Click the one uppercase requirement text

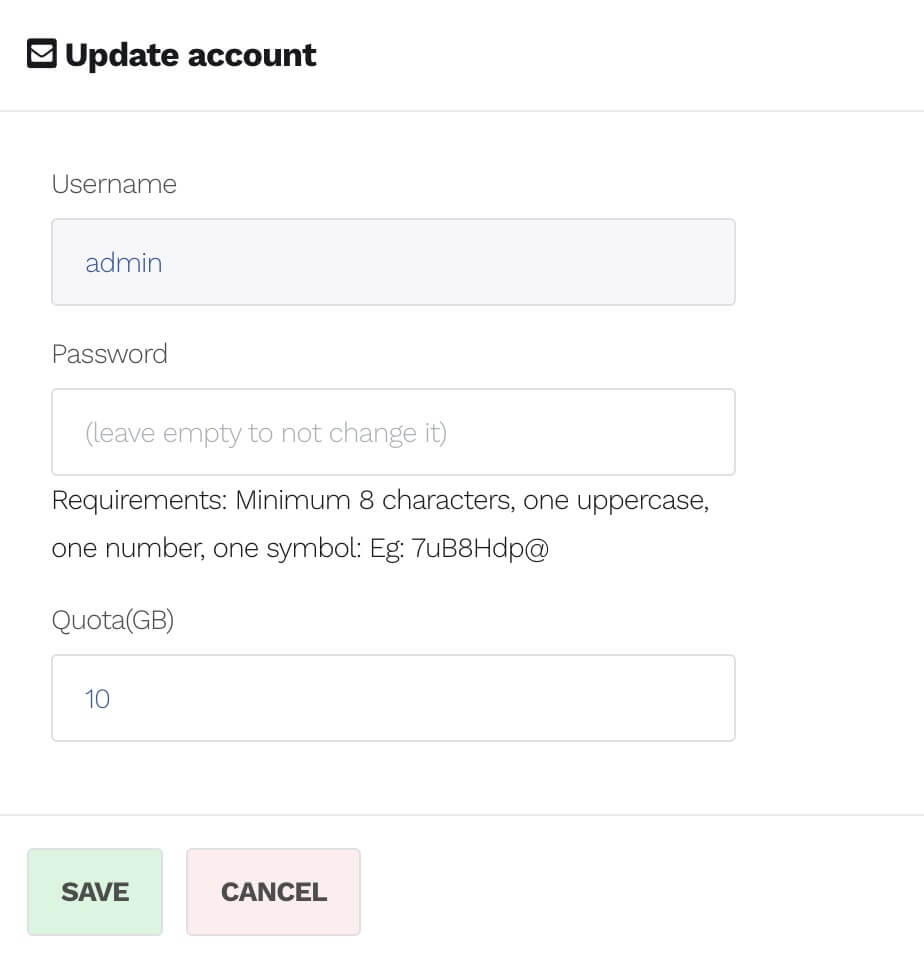pos(616,500)
